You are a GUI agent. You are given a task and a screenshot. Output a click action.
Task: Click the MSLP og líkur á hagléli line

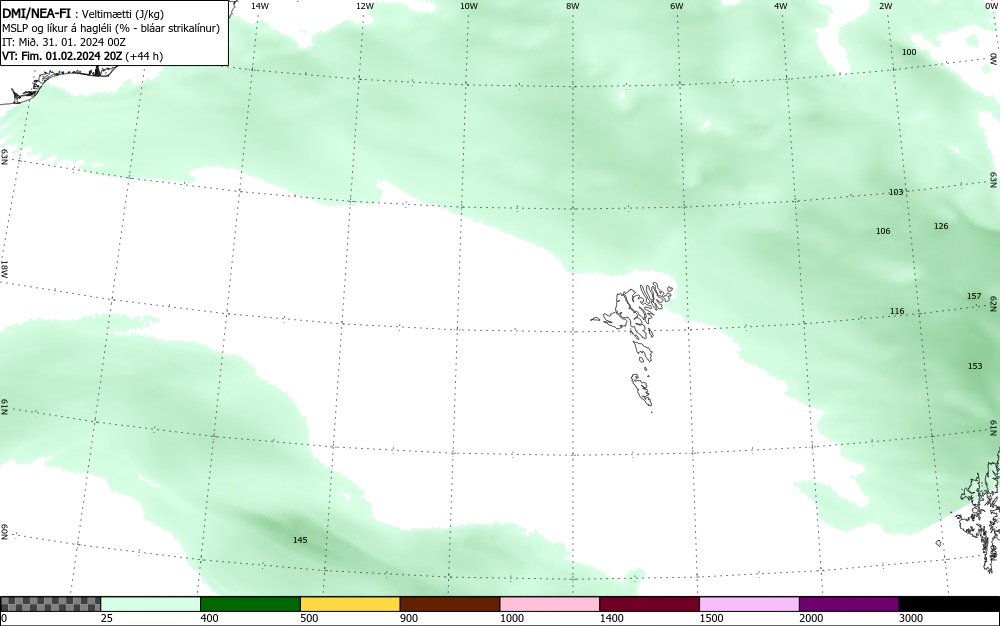111,28
